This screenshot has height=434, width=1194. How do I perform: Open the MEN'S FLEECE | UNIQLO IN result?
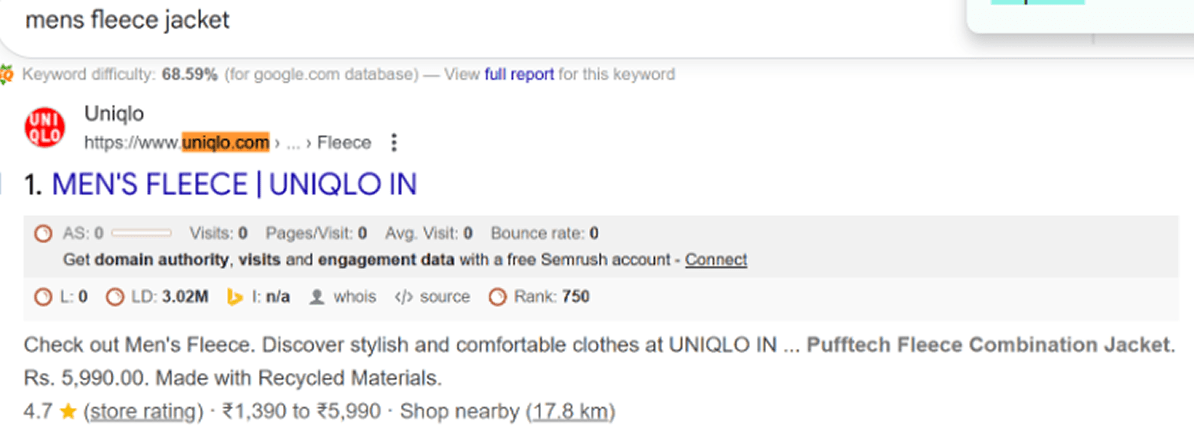234,184
